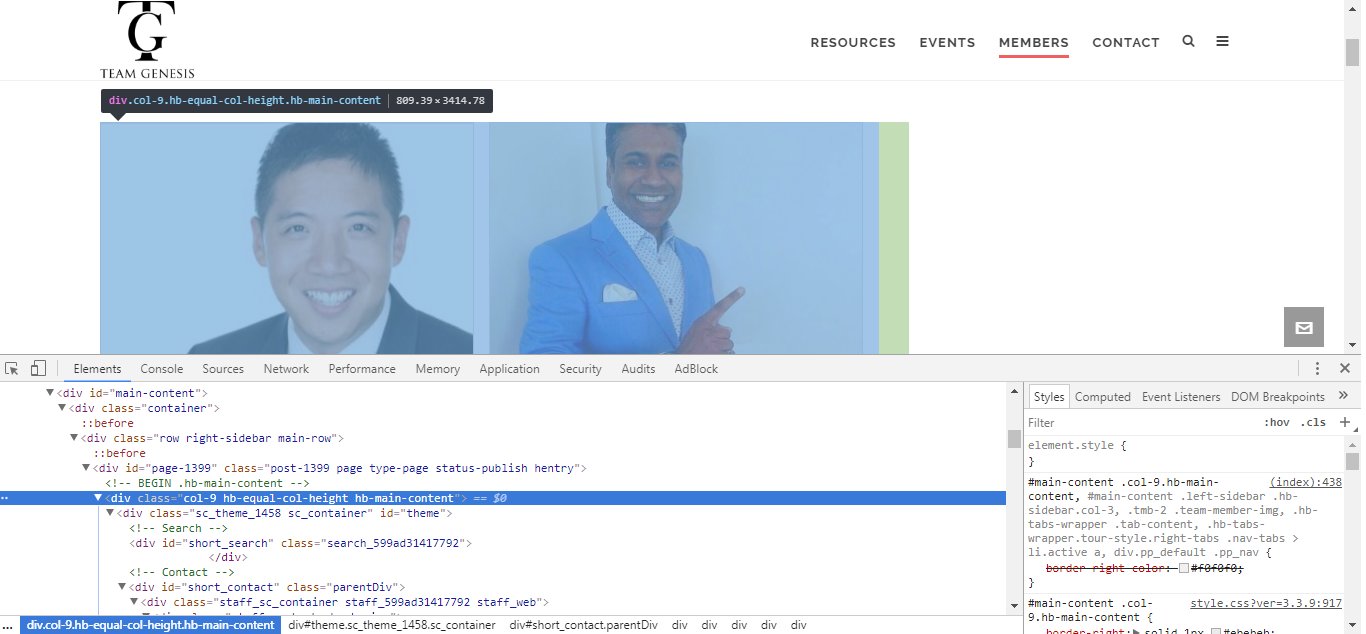The height and width of the screenshot is (634, 1366).
Task: Switch to the Memory tab
Action: pos(438,368)
